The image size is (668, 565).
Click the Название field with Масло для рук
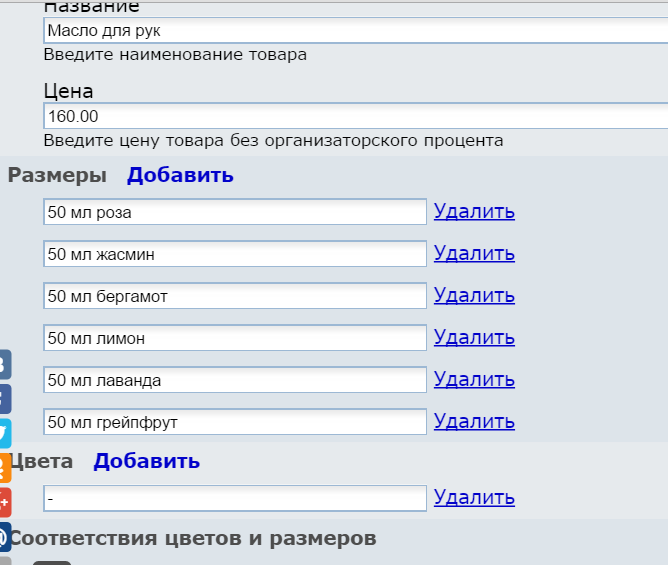click(356, 30)
